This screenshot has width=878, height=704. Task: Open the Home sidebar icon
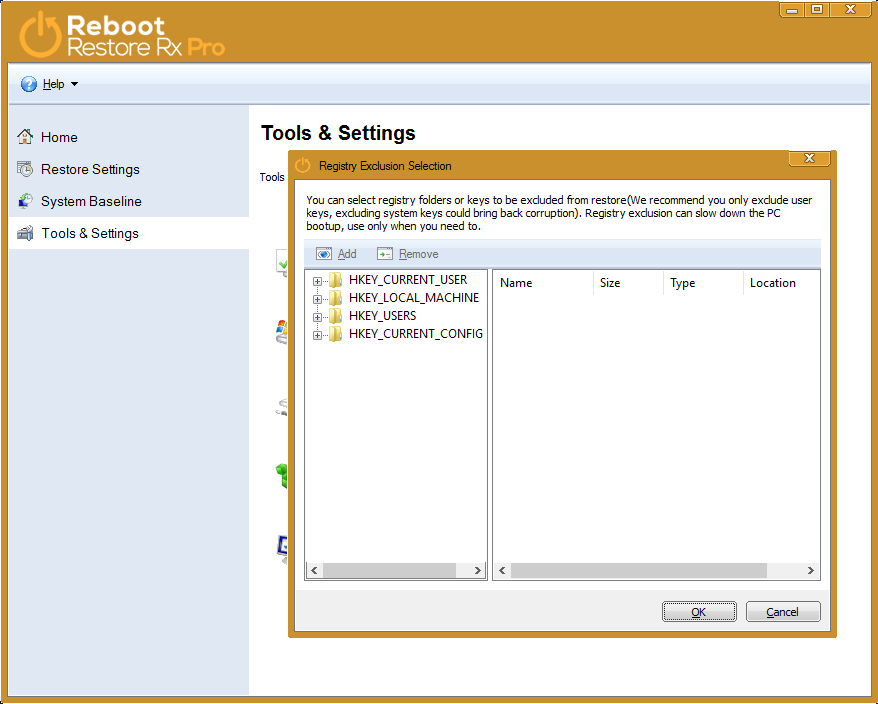point(25,137)
